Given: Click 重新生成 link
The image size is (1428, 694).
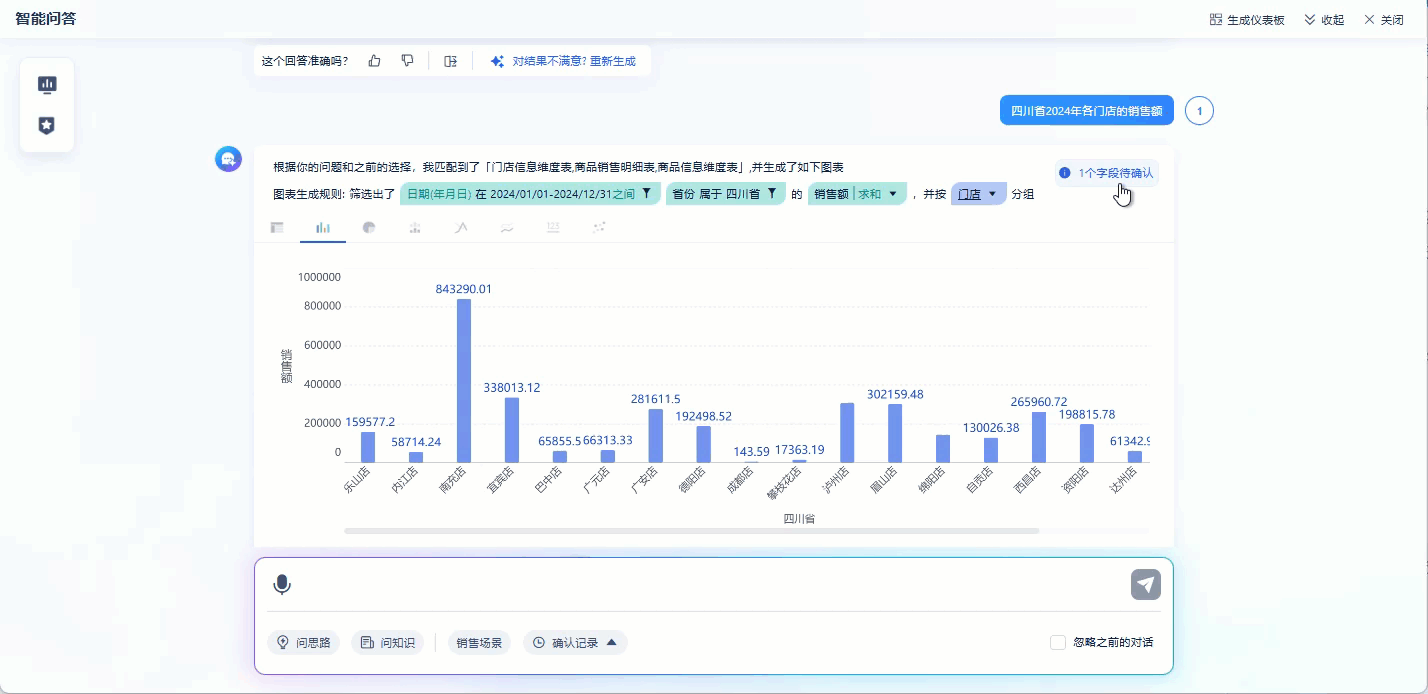Looking at the screenshot, I should pyautogui.click(x=612, y=61).
